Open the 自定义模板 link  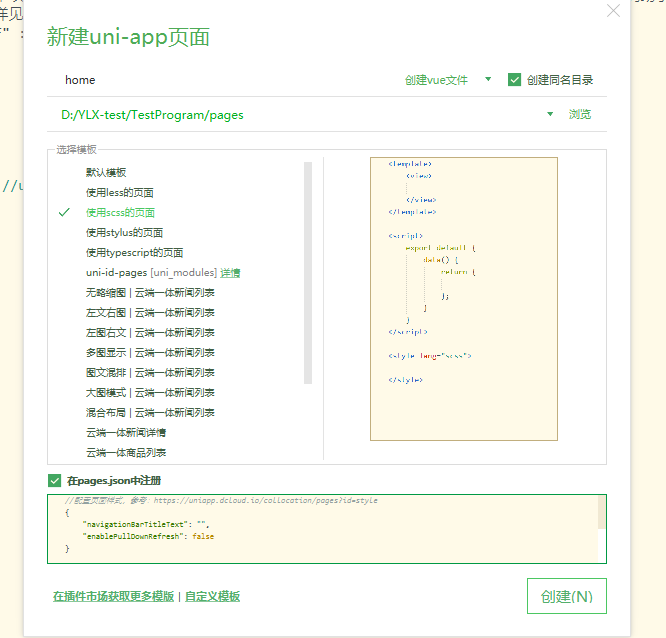(x=212, y=596)
